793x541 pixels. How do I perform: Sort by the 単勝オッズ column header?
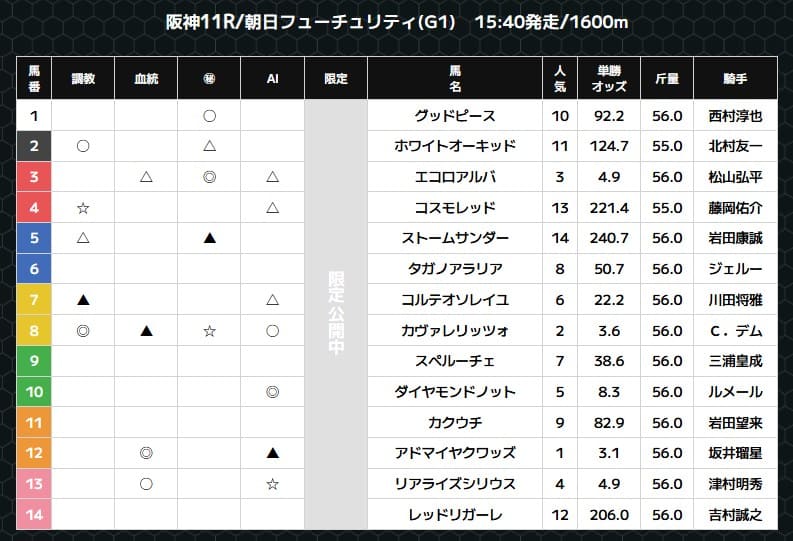tap(609, 78)
